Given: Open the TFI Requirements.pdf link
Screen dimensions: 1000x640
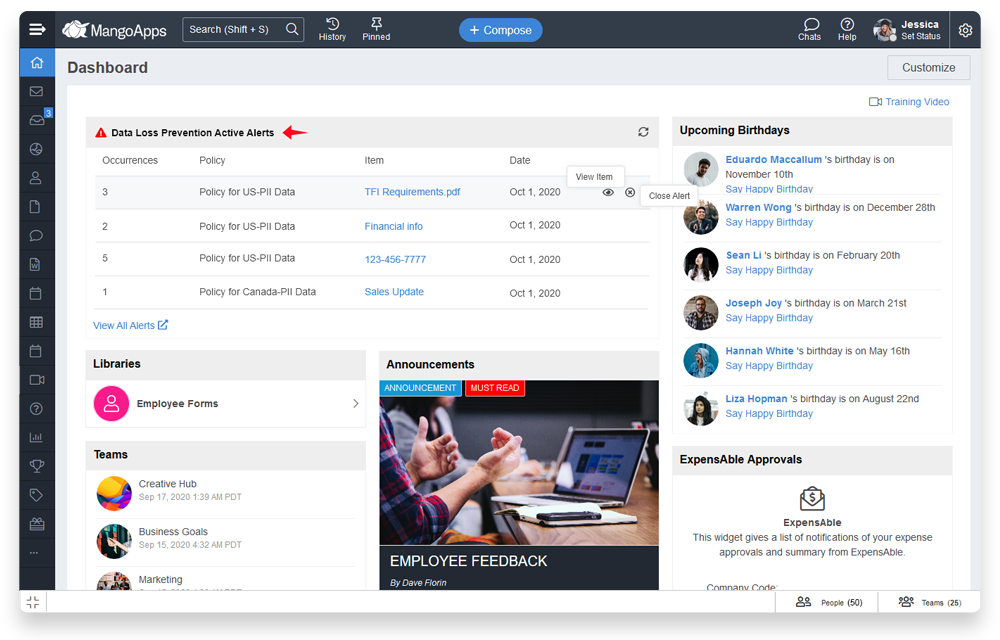Looking at the screenshot, I should pos(412,192).
